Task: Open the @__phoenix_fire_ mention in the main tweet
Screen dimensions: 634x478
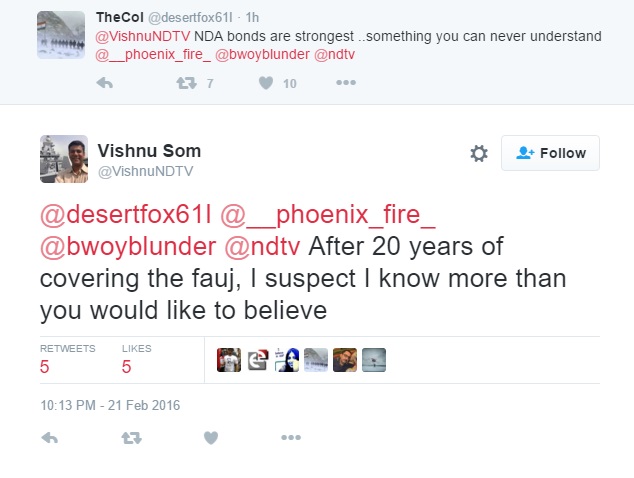Action: point(328,216)
